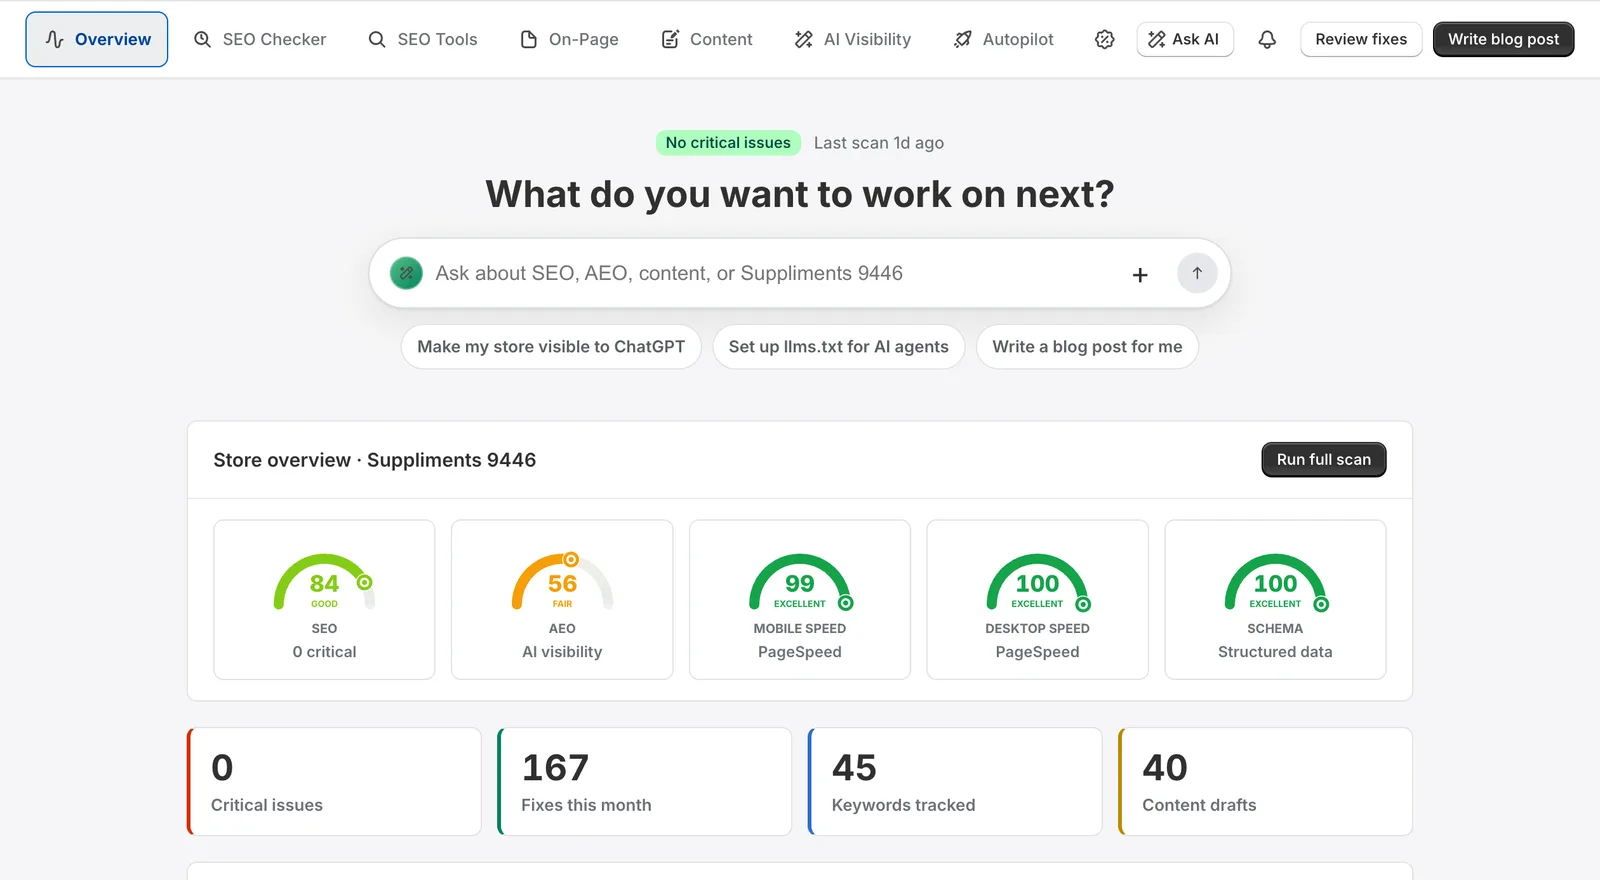Click the SEO Tools search icon
Image resolution: width=1600 pixels, height=880 pixels.
coord(377,39)
